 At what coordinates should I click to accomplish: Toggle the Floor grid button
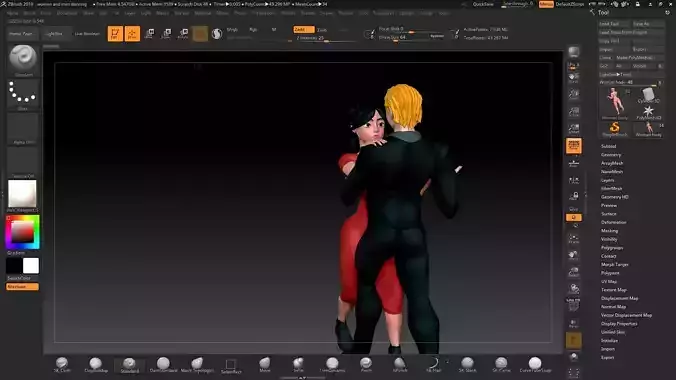pyautogui.click(x=573, y=163)
